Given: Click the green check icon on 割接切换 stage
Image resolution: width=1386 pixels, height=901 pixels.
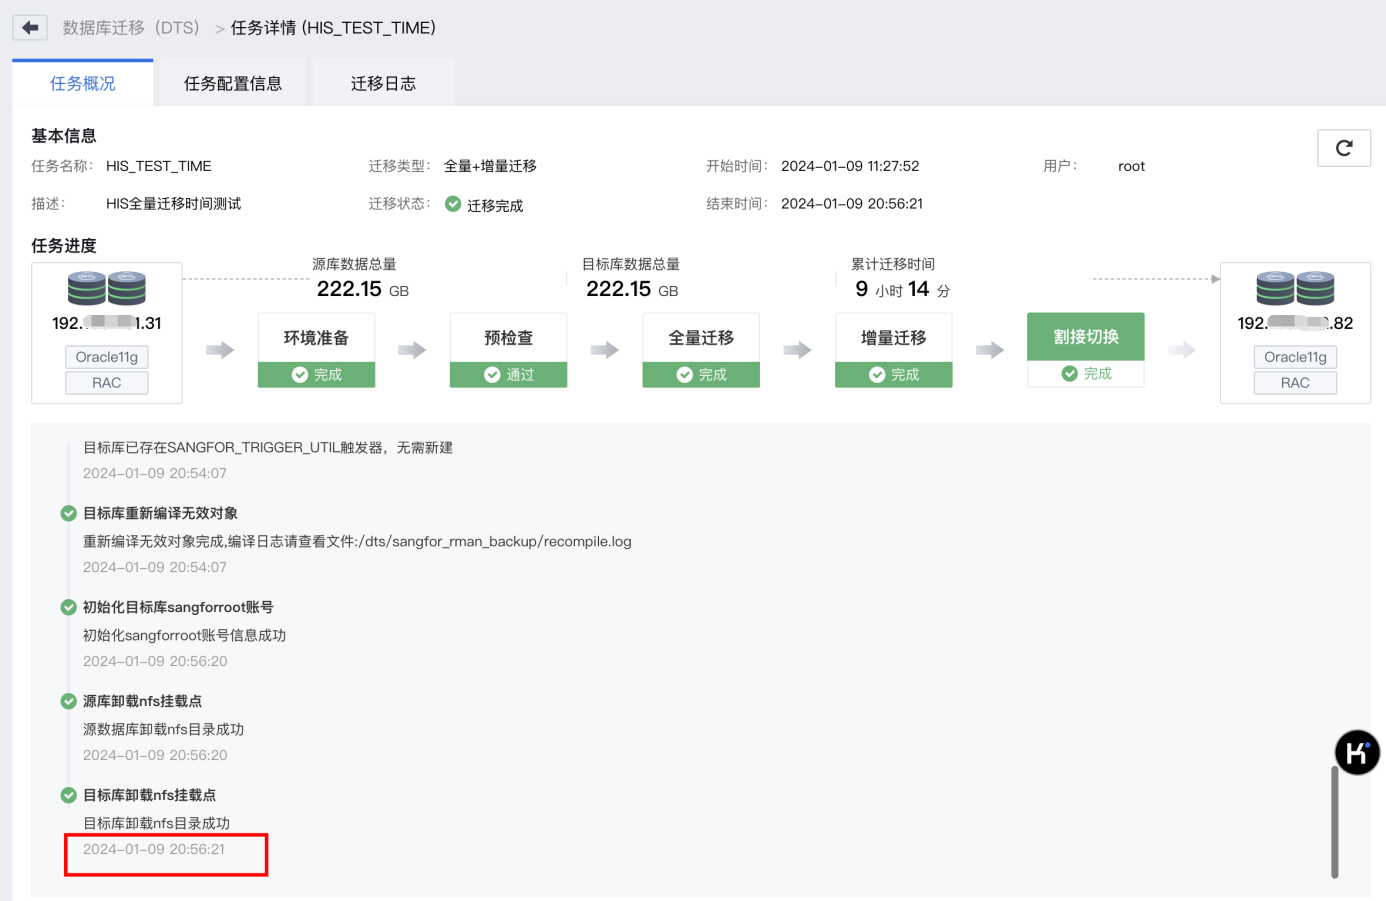Looking at the screenshot, I should coord(1068,372).
